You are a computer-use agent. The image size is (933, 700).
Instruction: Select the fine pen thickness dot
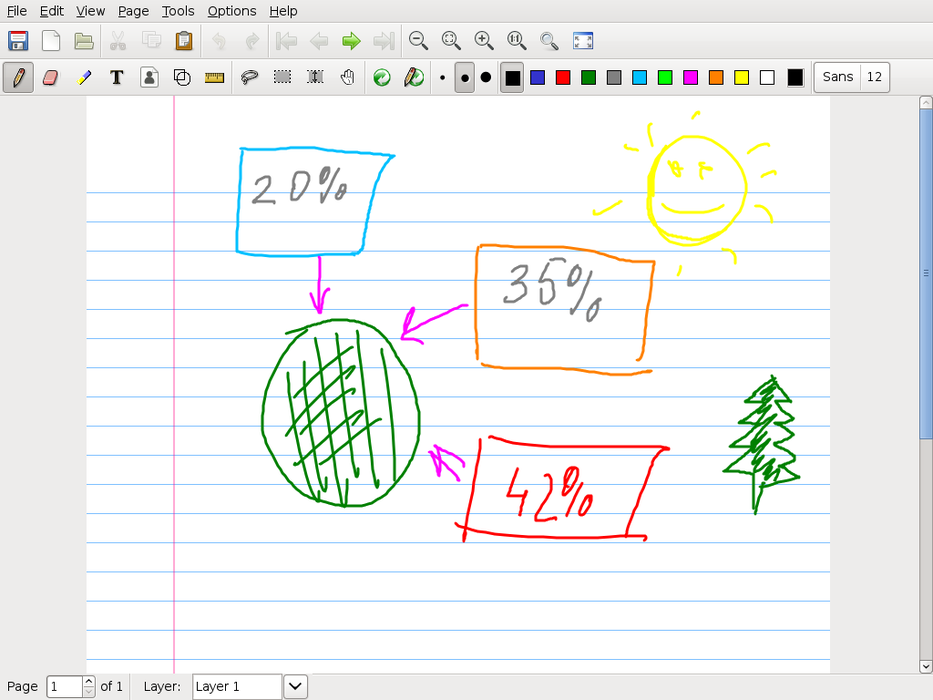click(442, 78)
